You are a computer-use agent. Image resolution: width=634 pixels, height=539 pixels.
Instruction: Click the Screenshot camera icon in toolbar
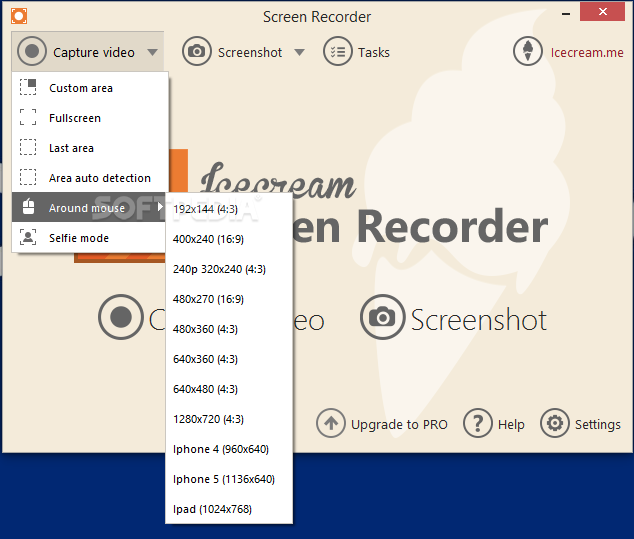tap(197, 51)
